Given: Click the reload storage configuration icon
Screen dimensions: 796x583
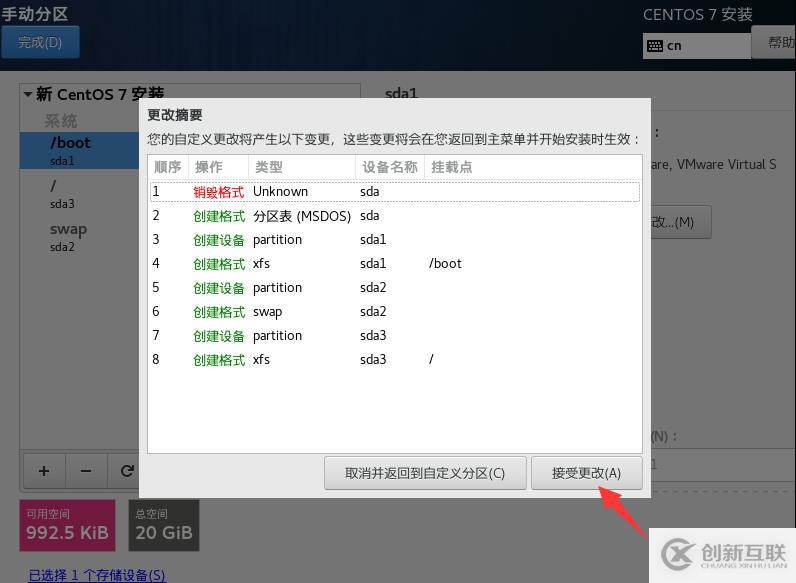Looking at the screenshot, I should [x=126, y=471].
